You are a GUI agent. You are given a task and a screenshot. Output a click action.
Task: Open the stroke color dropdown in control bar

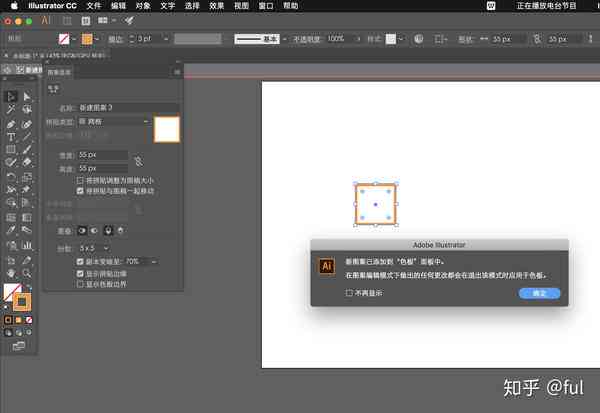[x=97, y=39]
